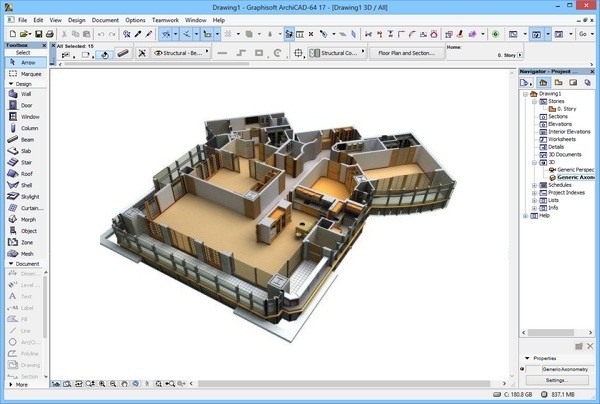The image size is (600, 404).
Task: Expand the Project Indexes tree node
Action: (x=535, y=193)
